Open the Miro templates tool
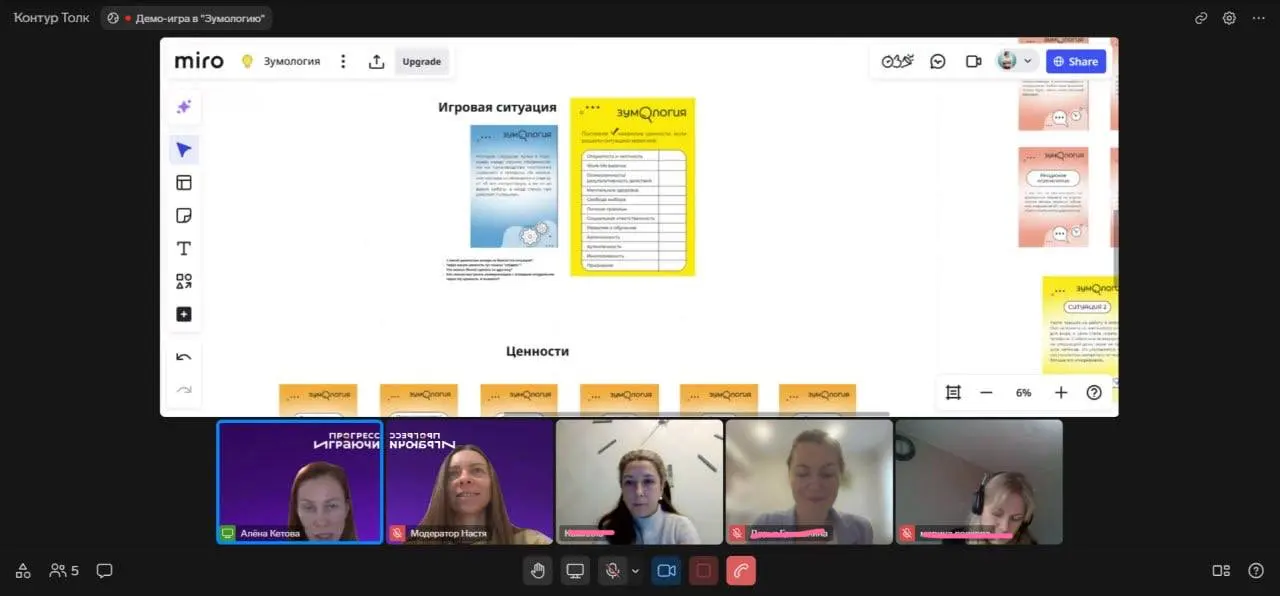This screenshot has width=1280, height=596. tap(184, 182)
